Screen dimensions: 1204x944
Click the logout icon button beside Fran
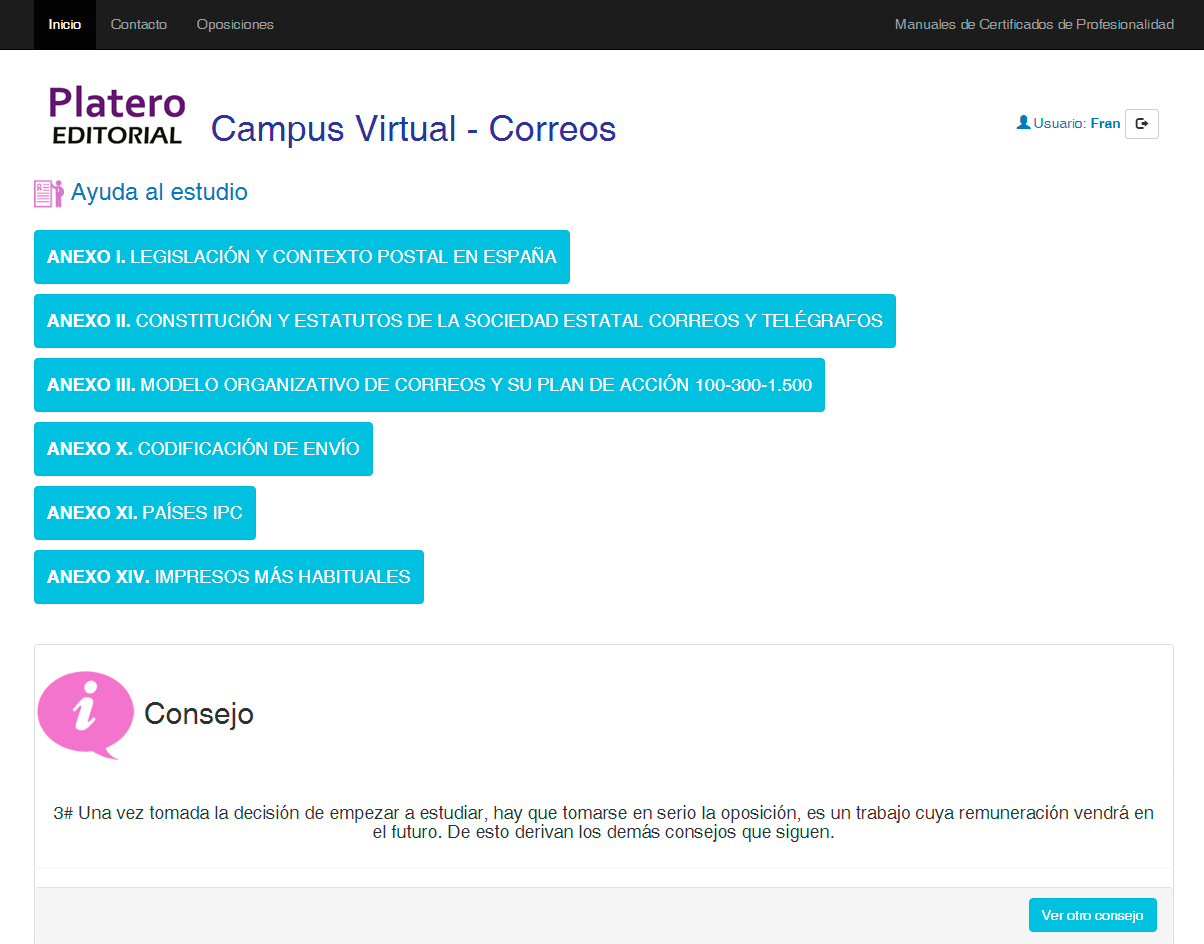[x=1141, y=124]
